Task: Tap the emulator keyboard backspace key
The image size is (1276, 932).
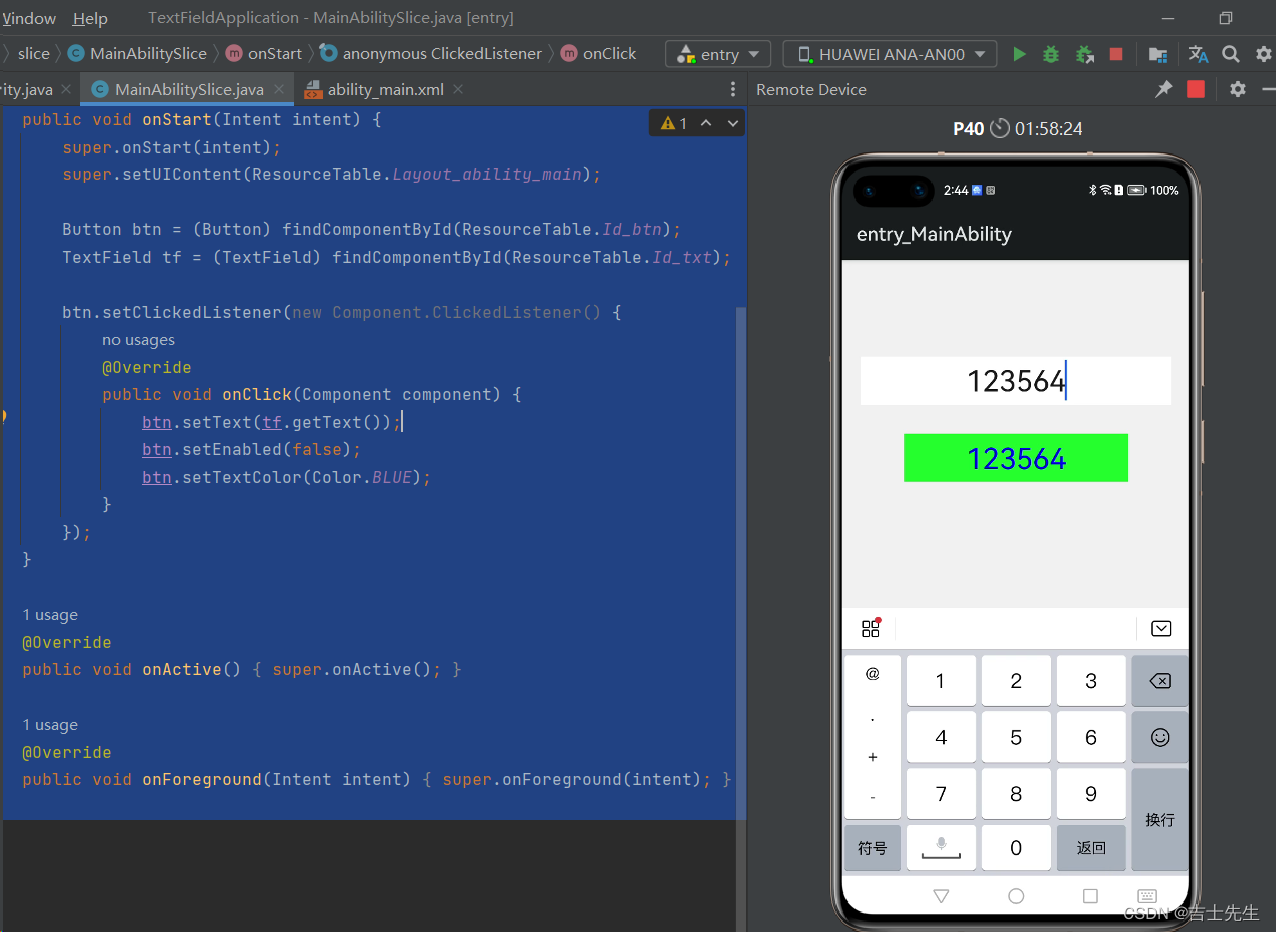Action: click(x=1160, y=681)
